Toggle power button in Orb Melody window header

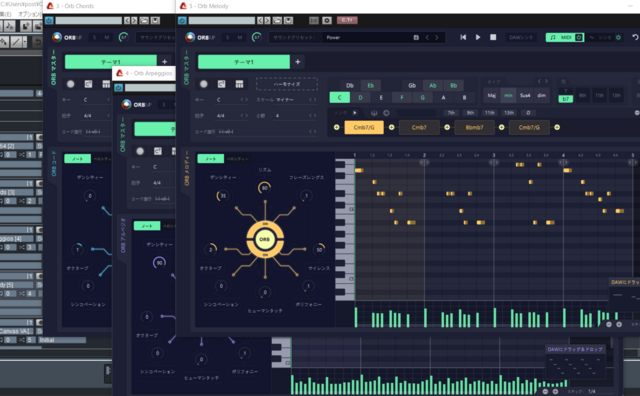coord(182,20)
